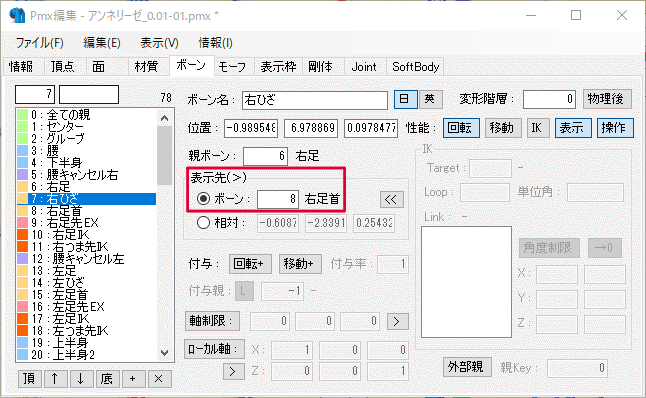Click the empty search field above bone list

tap(89, 94)
